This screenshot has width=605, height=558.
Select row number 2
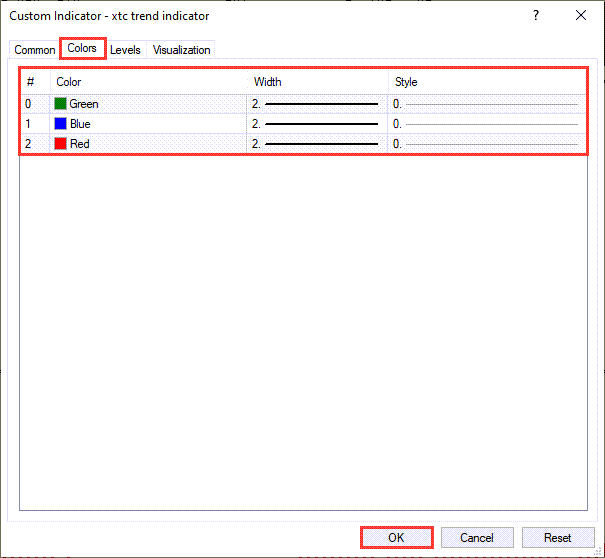point(28,144)
